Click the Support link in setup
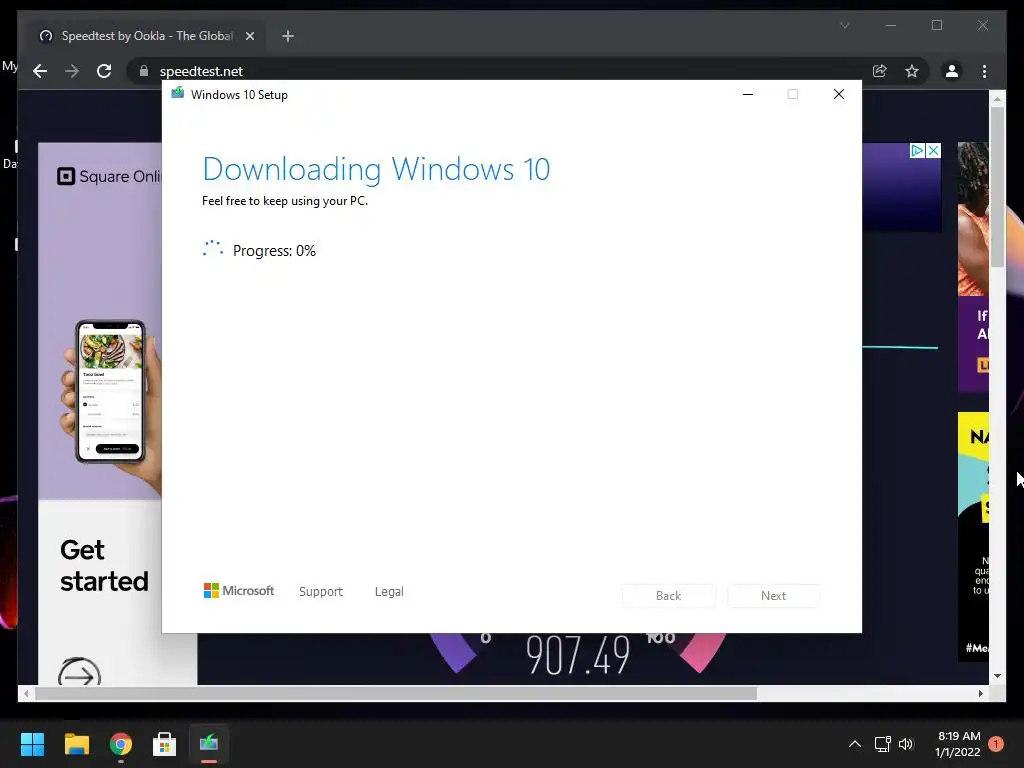This screenshot has width=1024, height=768. pyautogui.click(x=321, y=592)
